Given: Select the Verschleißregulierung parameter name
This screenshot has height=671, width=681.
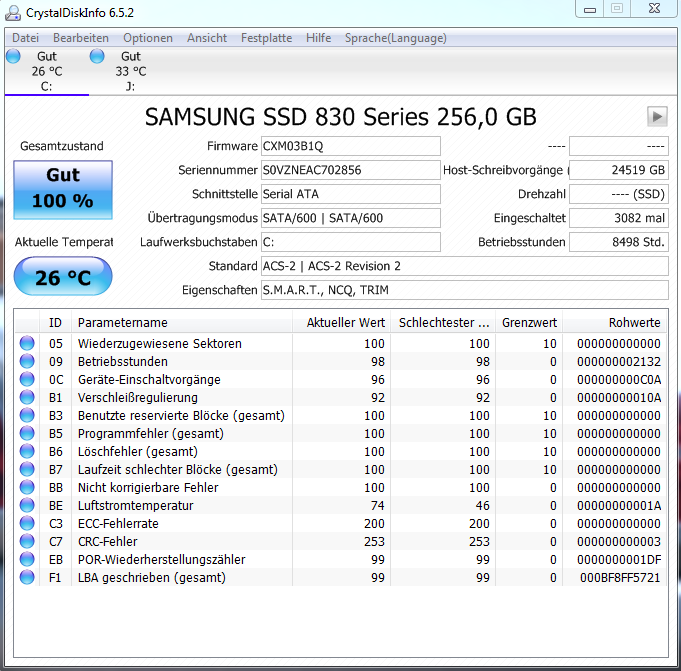Looking at the screenshot, I should click(138, 397).
